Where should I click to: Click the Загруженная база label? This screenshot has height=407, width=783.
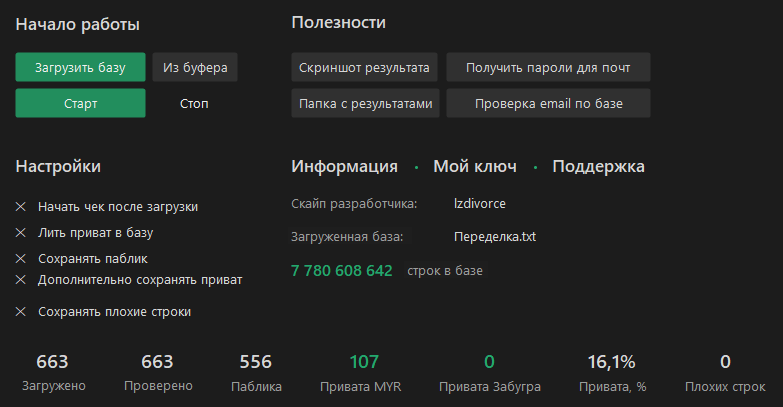[x=347, y=237]
